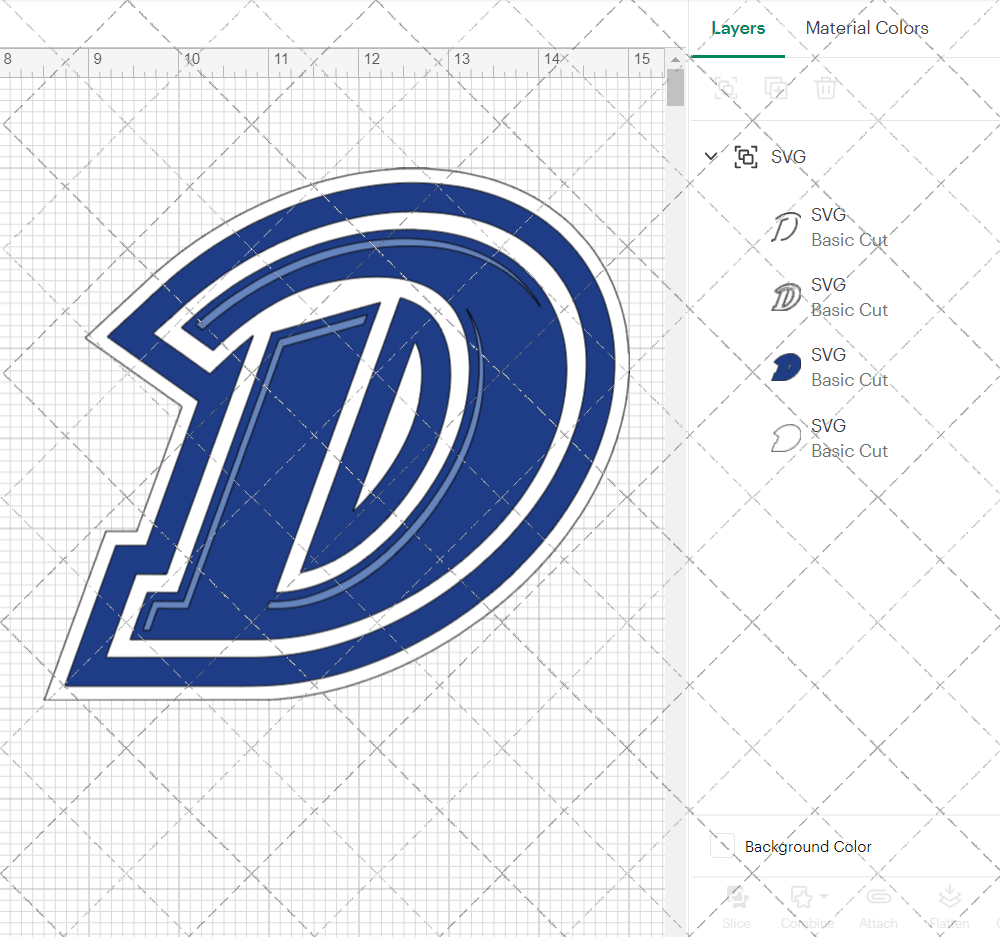Image resolution: width=1000 pixels, height=937 pixels.
Task: Select the SVG group icon in Layers
Action: (746, 157)
